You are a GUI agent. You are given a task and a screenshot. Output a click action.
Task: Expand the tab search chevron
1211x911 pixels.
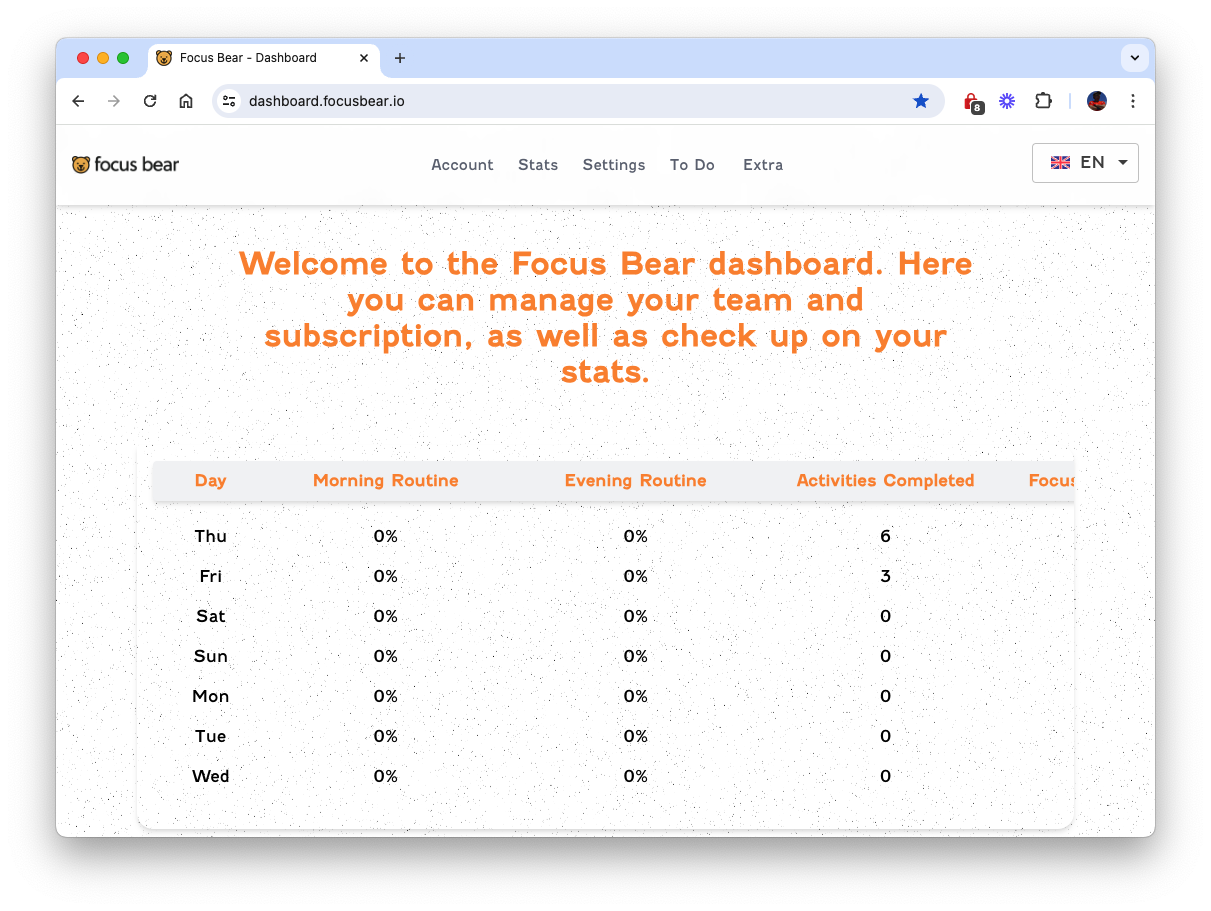(x=1134, y=58)
